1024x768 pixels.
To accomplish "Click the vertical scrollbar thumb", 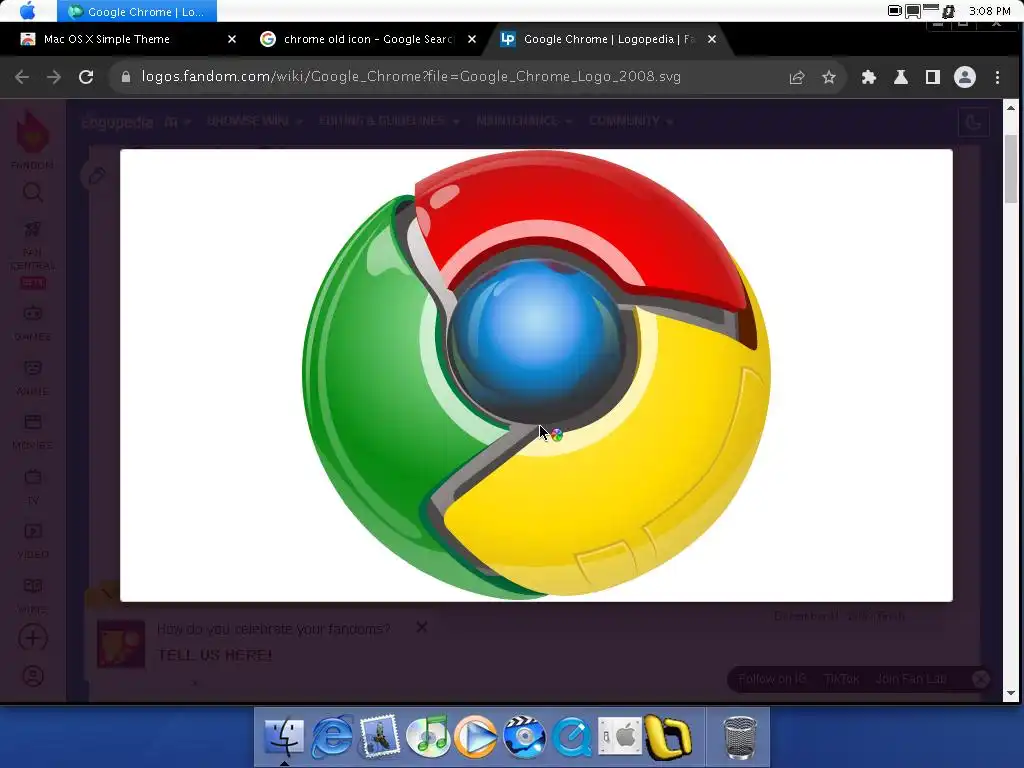I will pyautogui.click(x=1011, y=168).
